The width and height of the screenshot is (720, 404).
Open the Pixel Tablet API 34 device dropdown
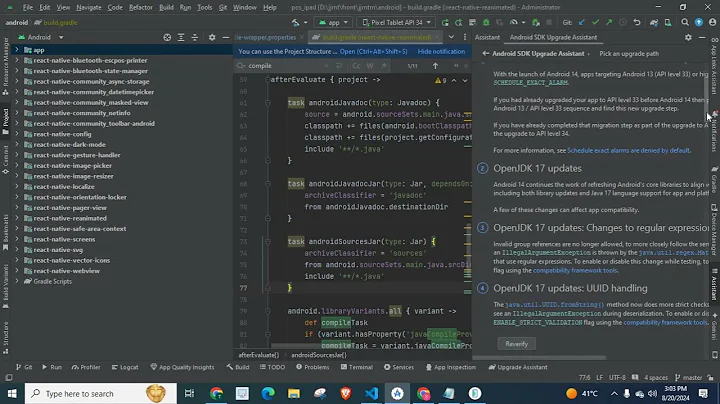click(x=396, y=22)
